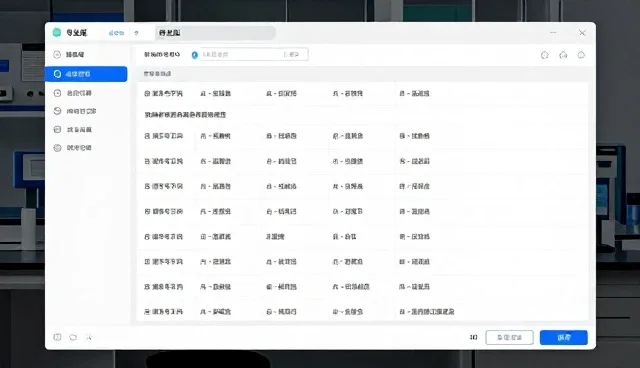Click the leading icon of the bottommost table row
Image resolution: width=640 pixels, height=368 pixels.
pyautogui.click(x=147, y=312)
